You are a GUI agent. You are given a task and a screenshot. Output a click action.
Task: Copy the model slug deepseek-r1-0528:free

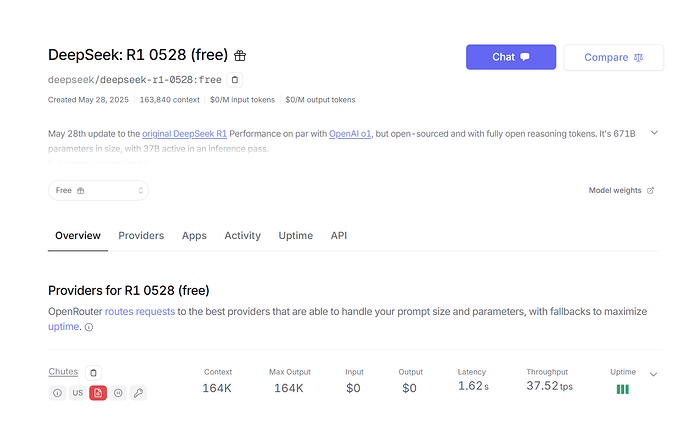click(x=235, y=80)
